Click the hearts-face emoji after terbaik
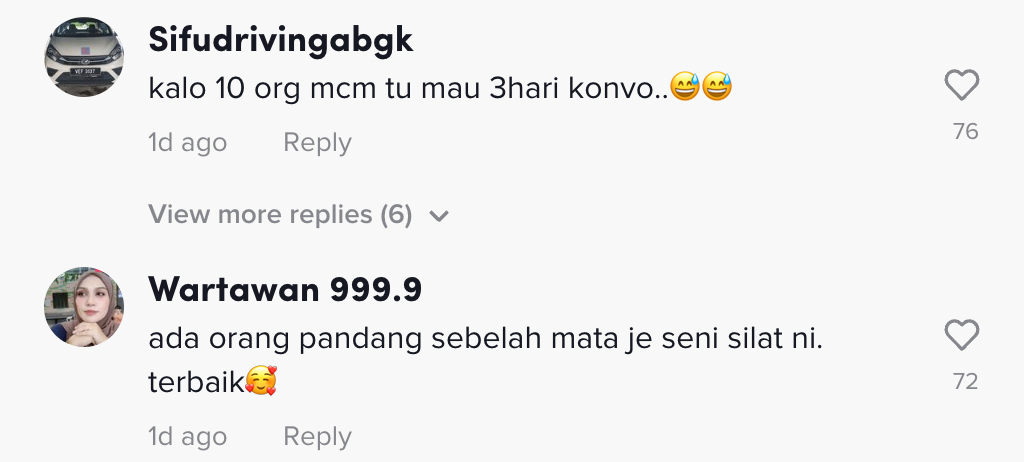The image size is (1024, 462). (261, 381)
